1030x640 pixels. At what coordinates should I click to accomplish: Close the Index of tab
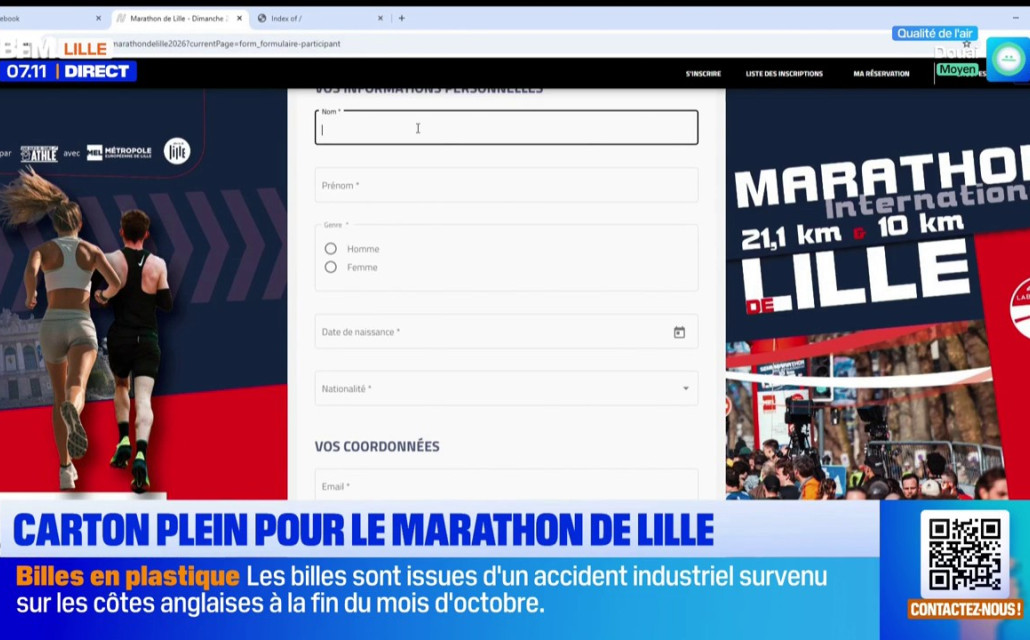[380, 18]
